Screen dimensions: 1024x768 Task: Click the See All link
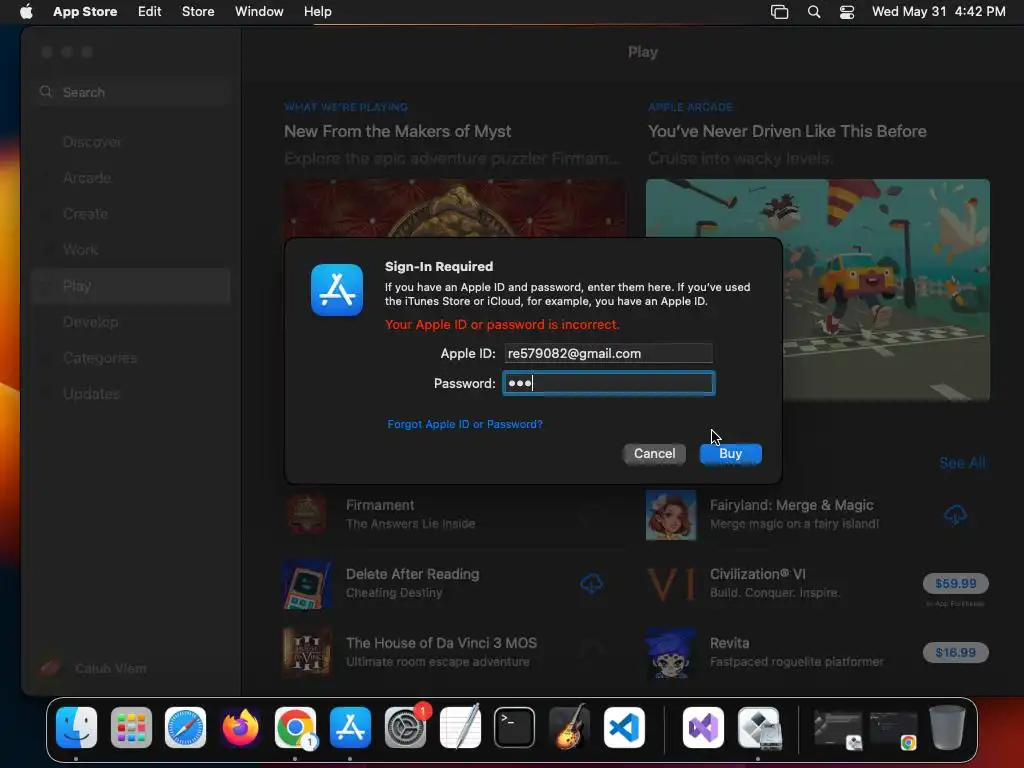[x=962, y=463]
